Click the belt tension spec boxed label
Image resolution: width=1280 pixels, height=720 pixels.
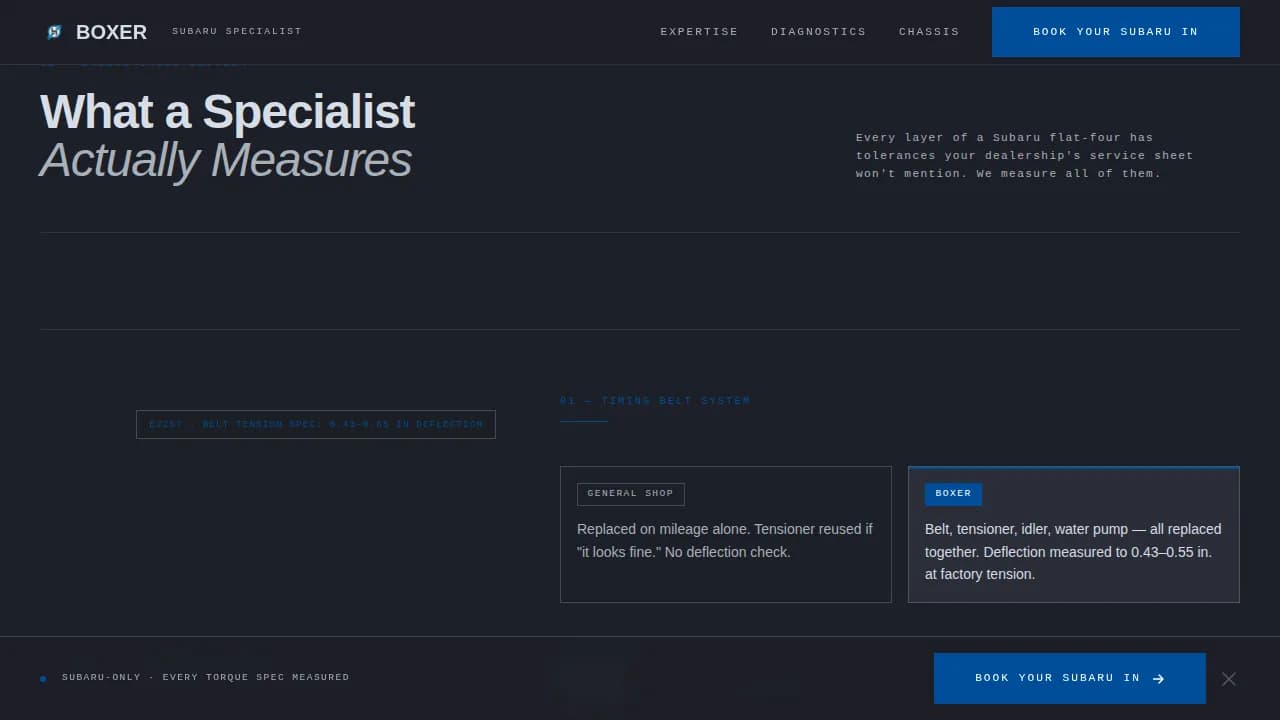coord(316,424)
